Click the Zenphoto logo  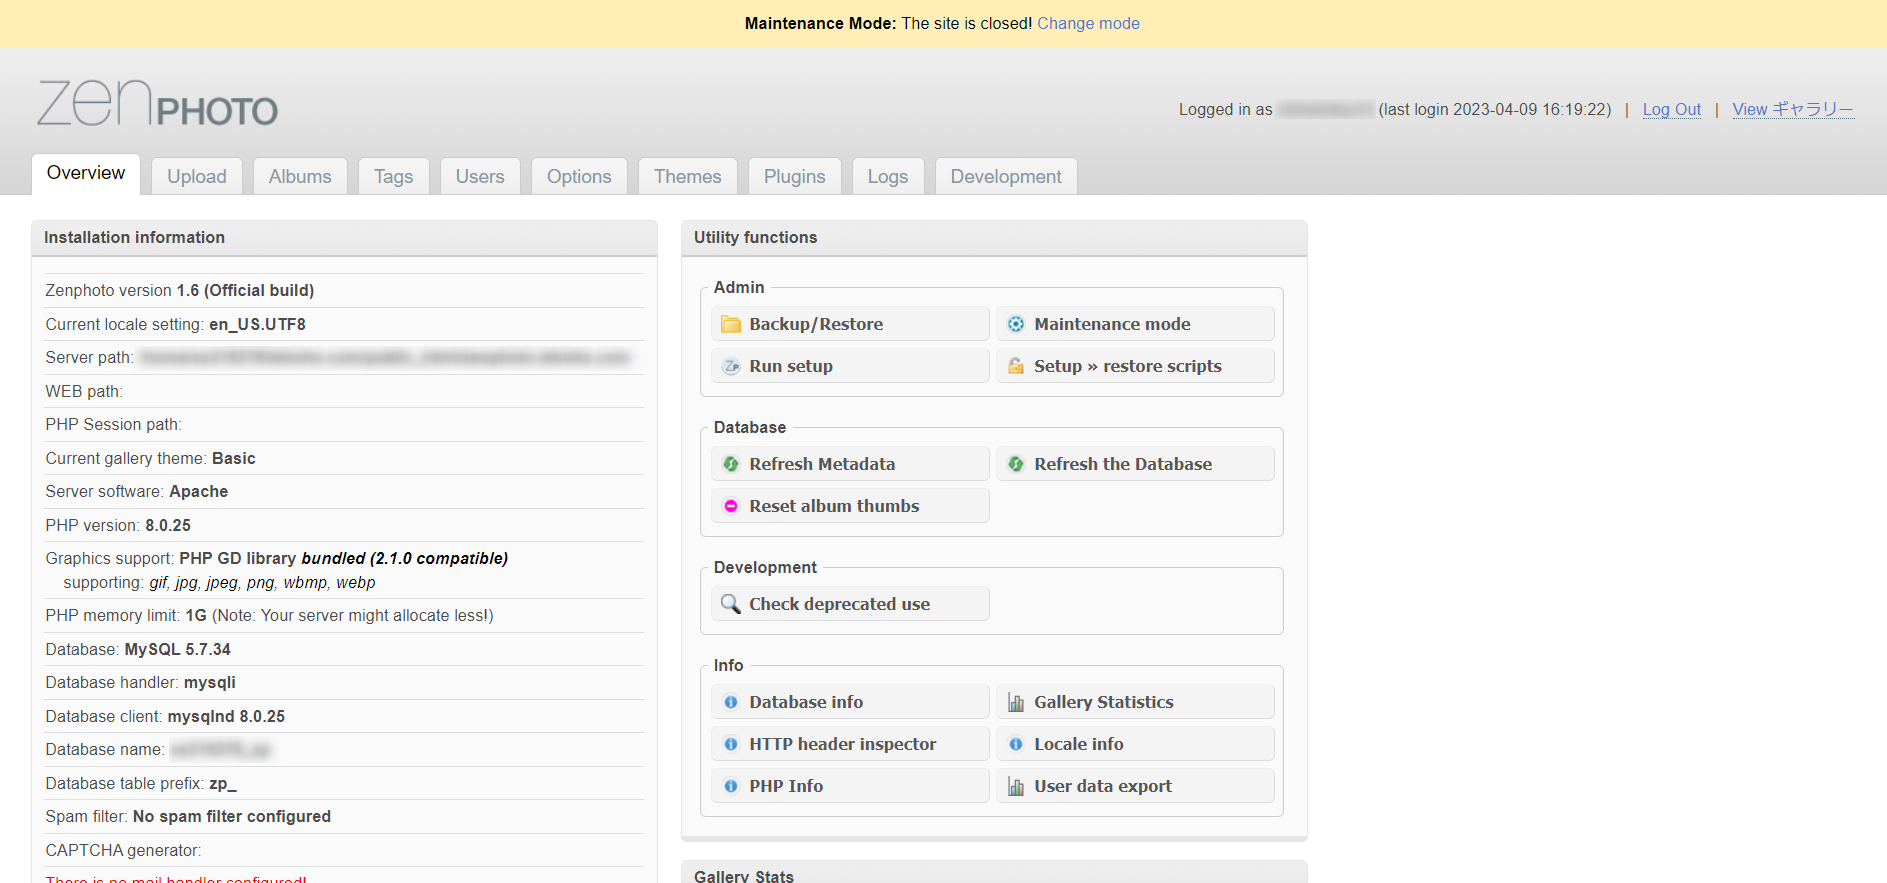(x=158, y=104)
